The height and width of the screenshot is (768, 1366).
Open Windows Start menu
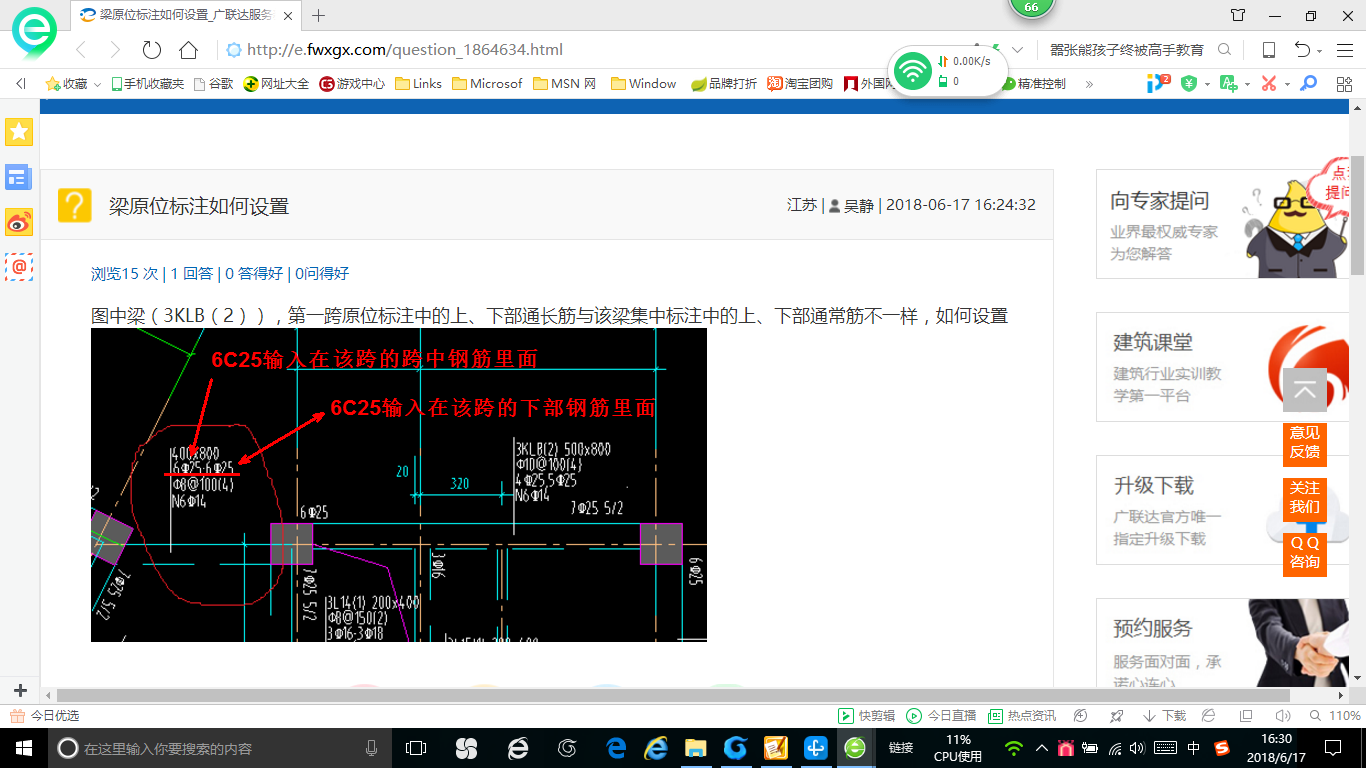(23, 748)
